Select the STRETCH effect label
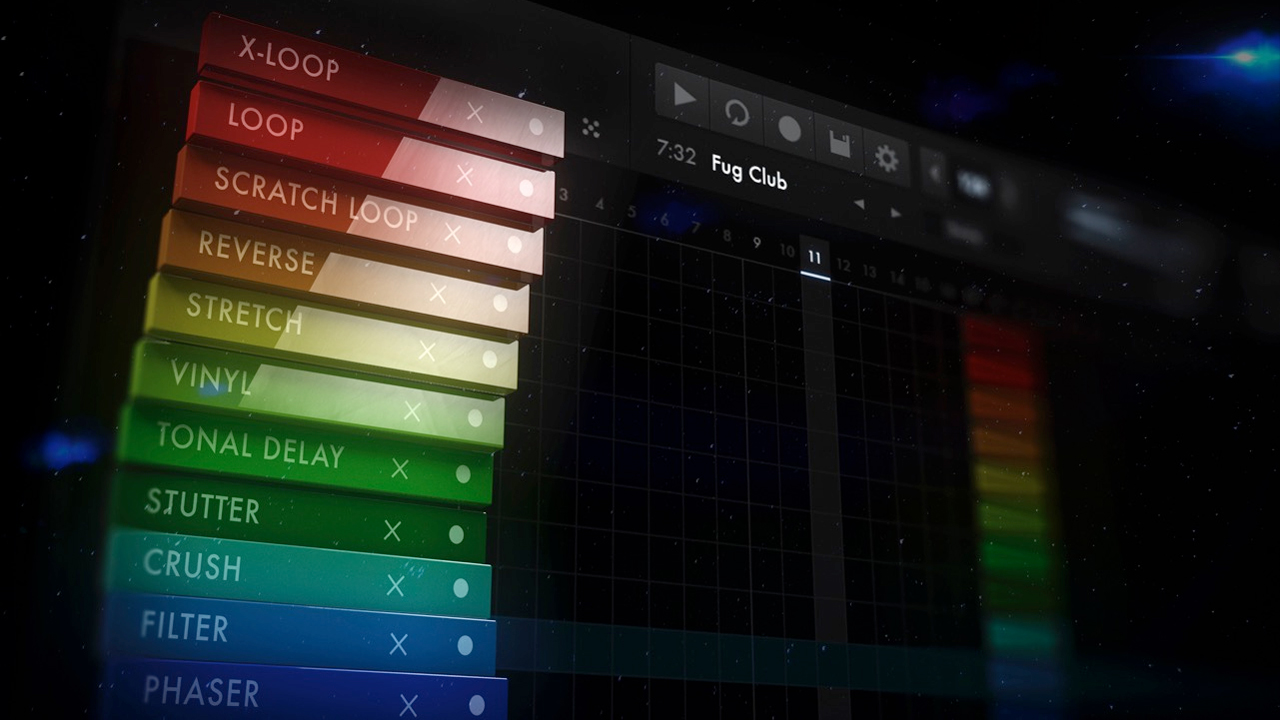The width and height of the screenshot is (1280, 720). [x=244, y=313]
